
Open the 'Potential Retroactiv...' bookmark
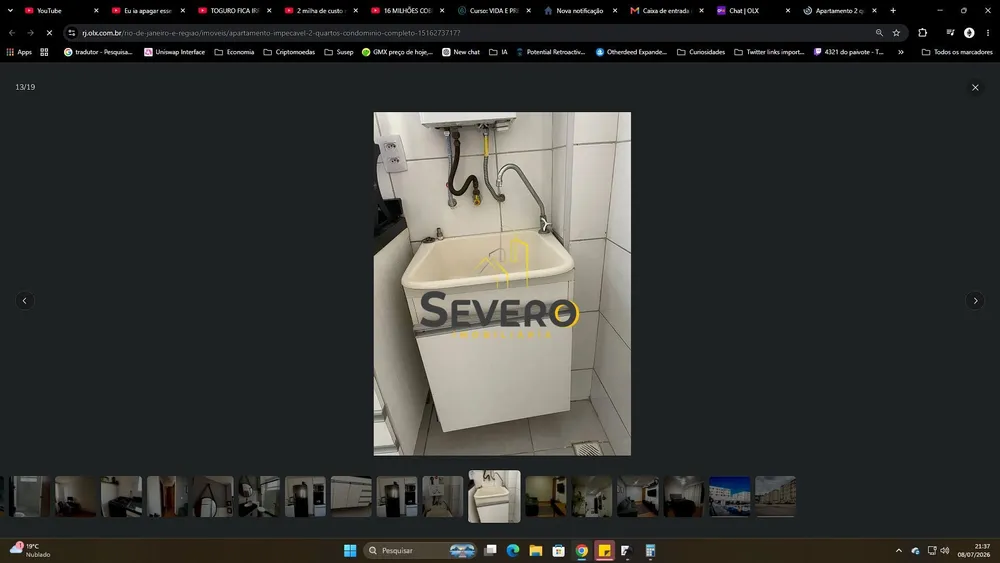coord(551,52)
